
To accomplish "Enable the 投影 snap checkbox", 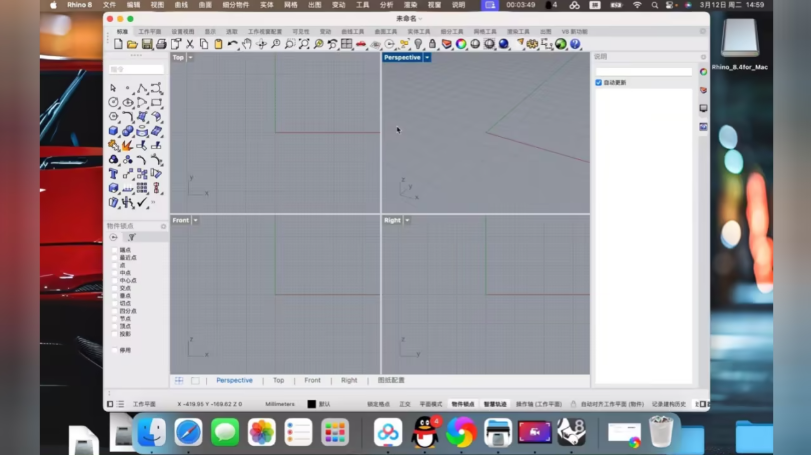I will pos(115,334).
